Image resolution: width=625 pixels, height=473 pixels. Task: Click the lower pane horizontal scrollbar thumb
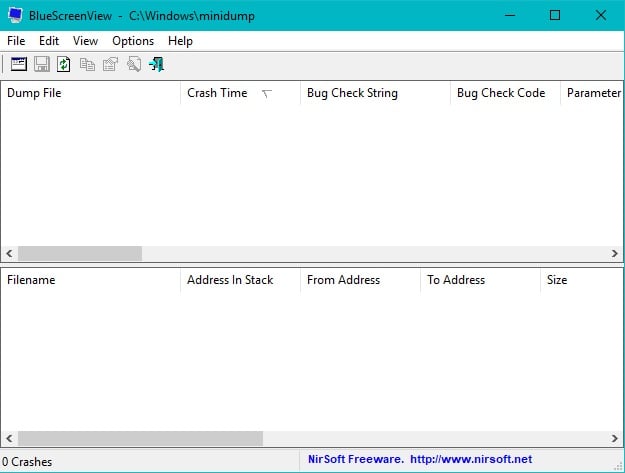(140, 439)
